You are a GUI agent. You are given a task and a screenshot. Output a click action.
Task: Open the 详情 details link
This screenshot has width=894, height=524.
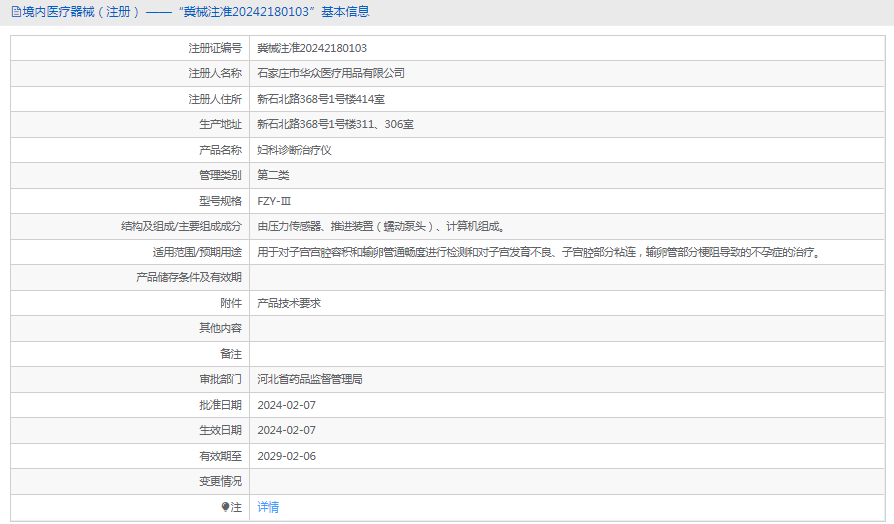(268, 507)
